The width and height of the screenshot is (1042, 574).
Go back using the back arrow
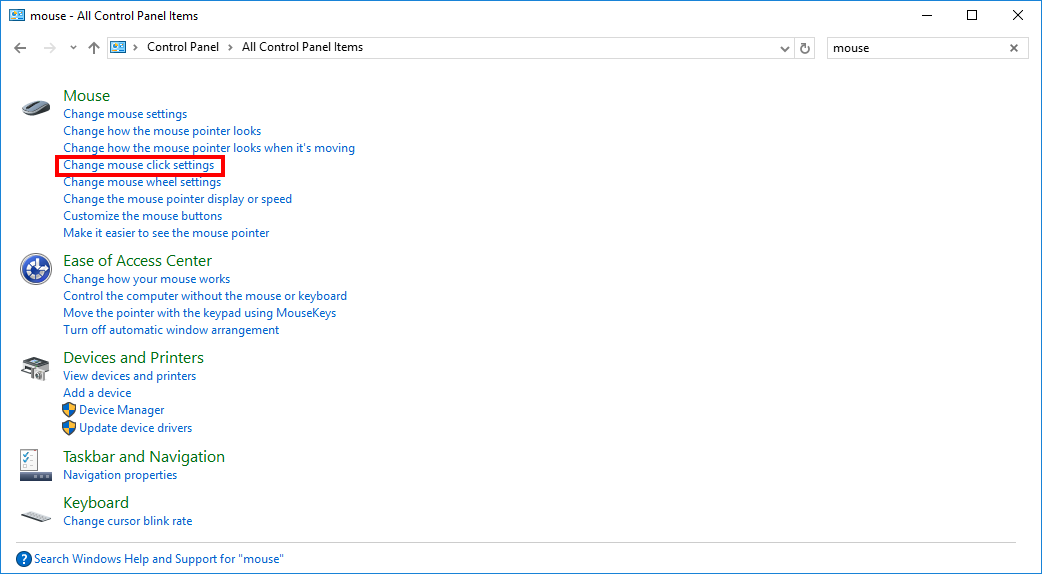[21, 48]
